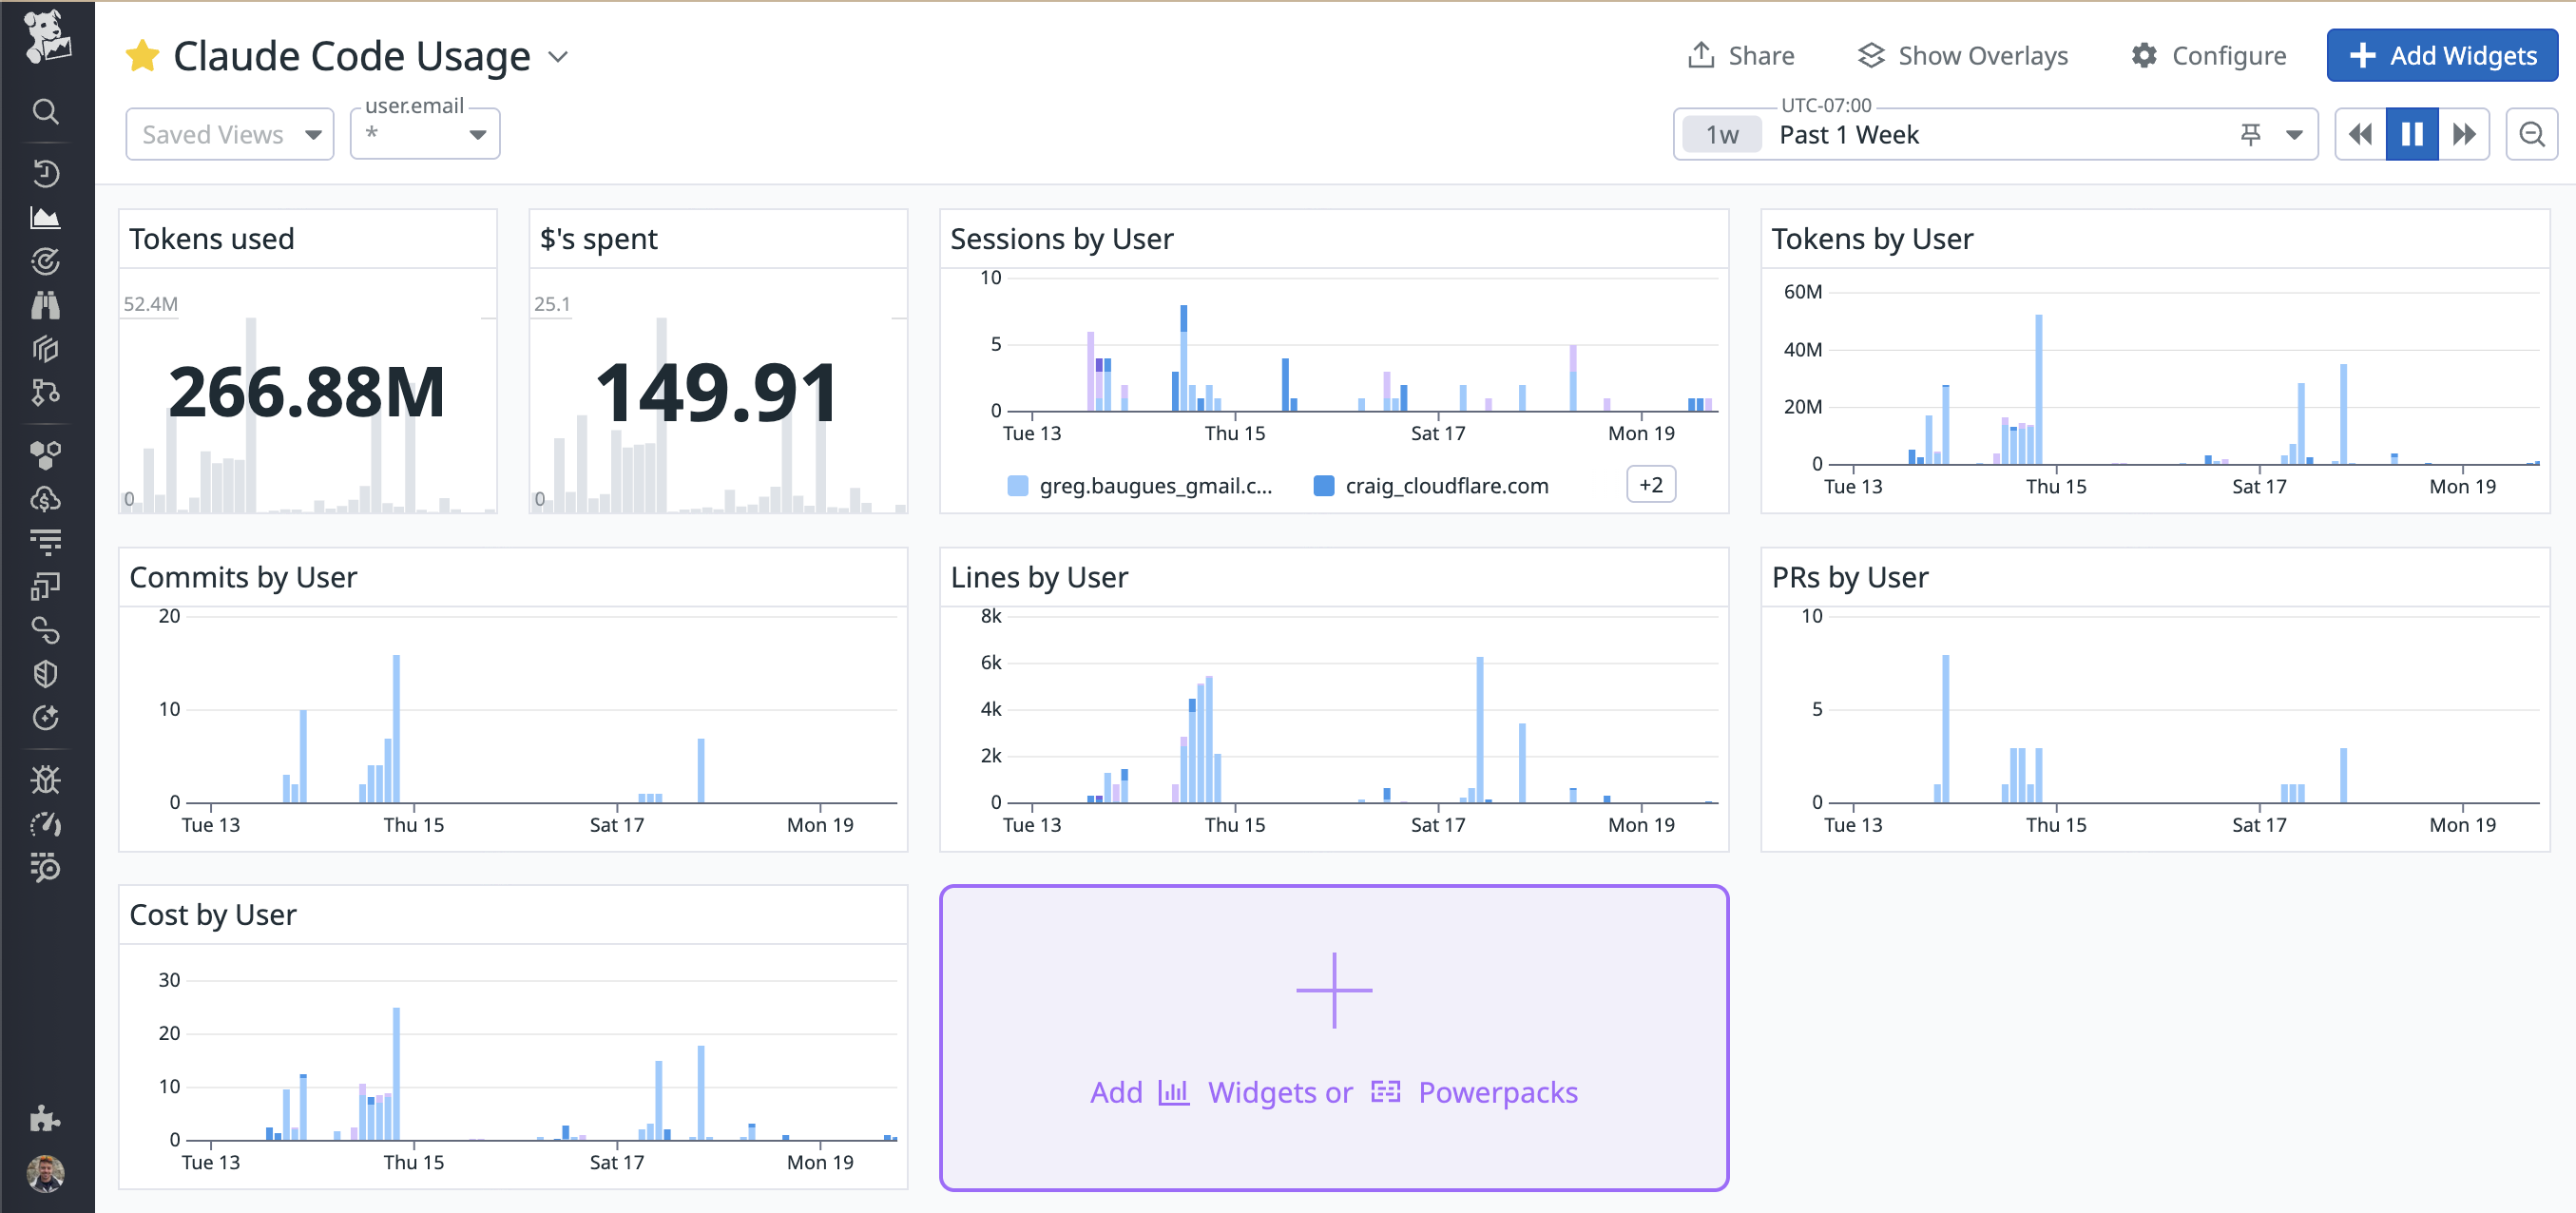Step time window back with rewind

click(2360, 134)
